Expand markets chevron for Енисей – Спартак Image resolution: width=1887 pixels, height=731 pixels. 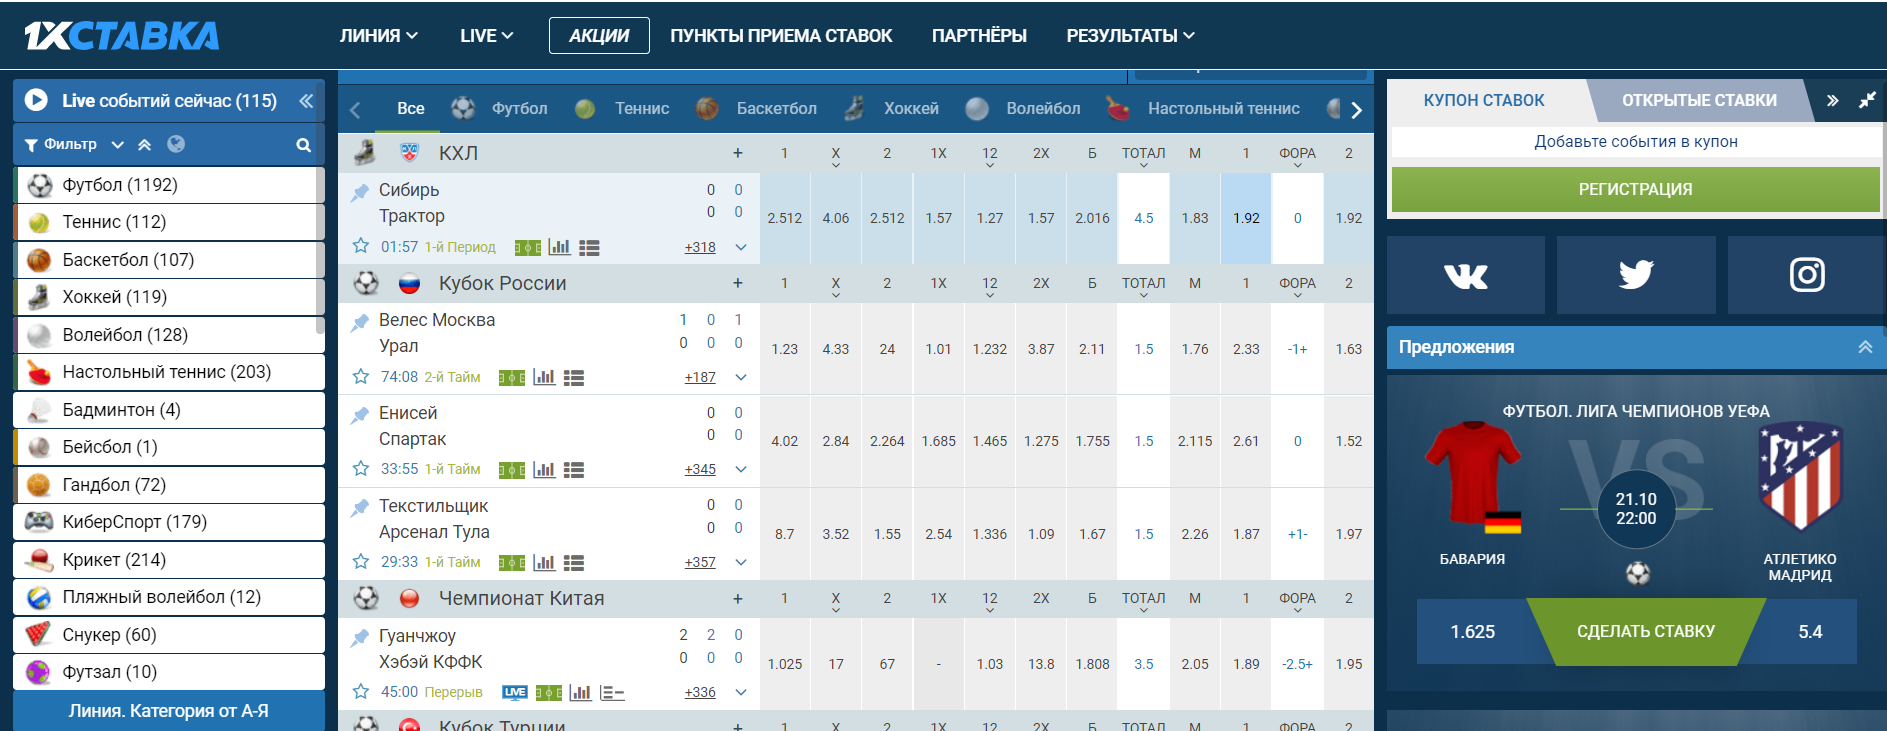point(741,469)
